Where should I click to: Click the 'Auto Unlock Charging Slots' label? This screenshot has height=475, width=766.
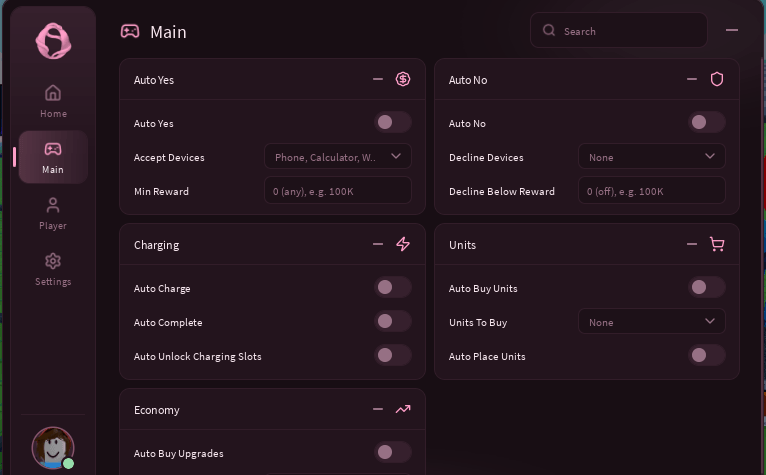tap(197, 357)
